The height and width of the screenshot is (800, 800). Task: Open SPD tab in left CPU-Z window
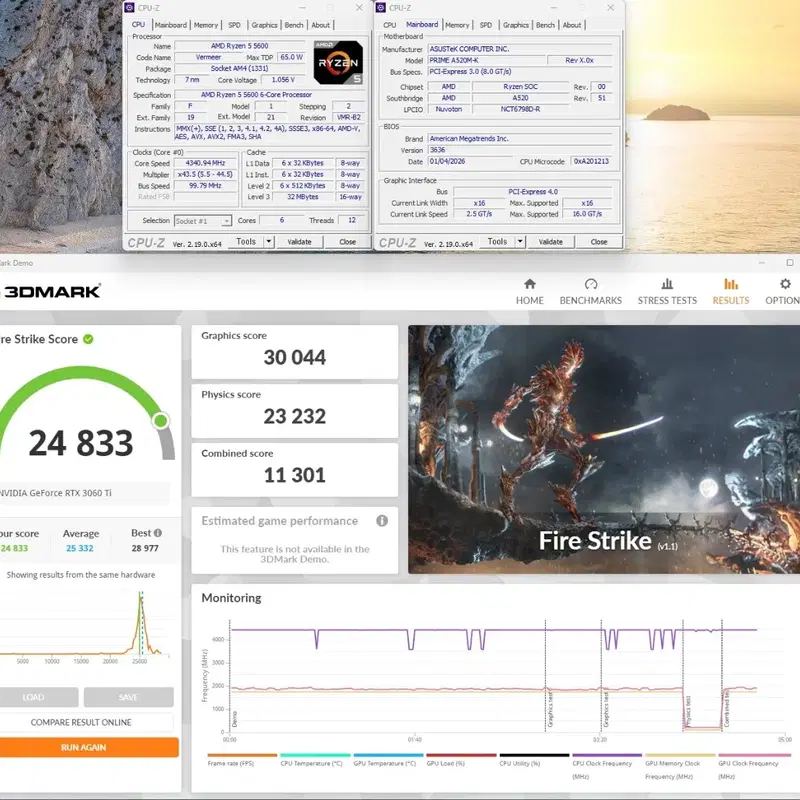[x=234, y=25]
